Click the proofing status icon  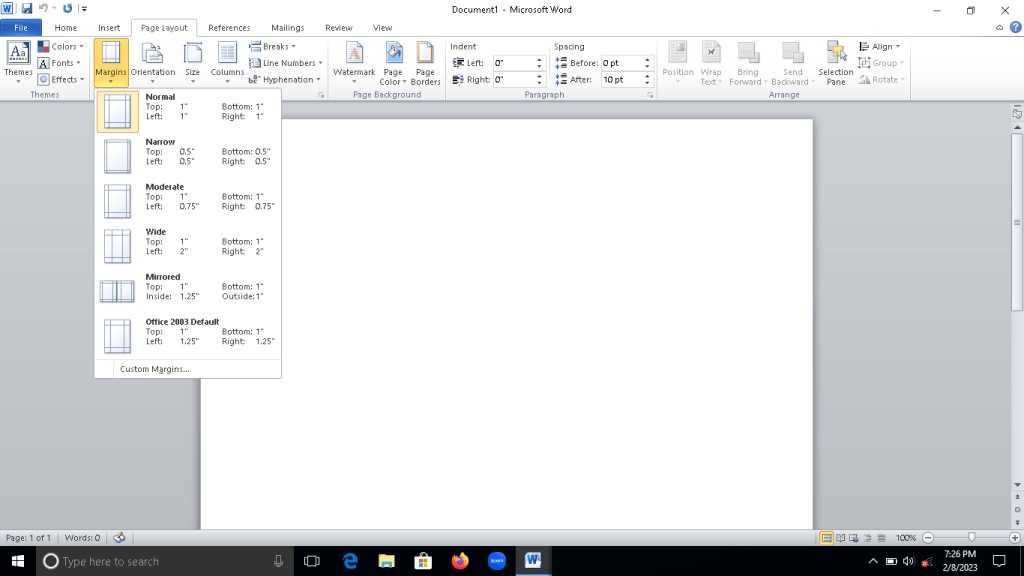tap(119, 537)
